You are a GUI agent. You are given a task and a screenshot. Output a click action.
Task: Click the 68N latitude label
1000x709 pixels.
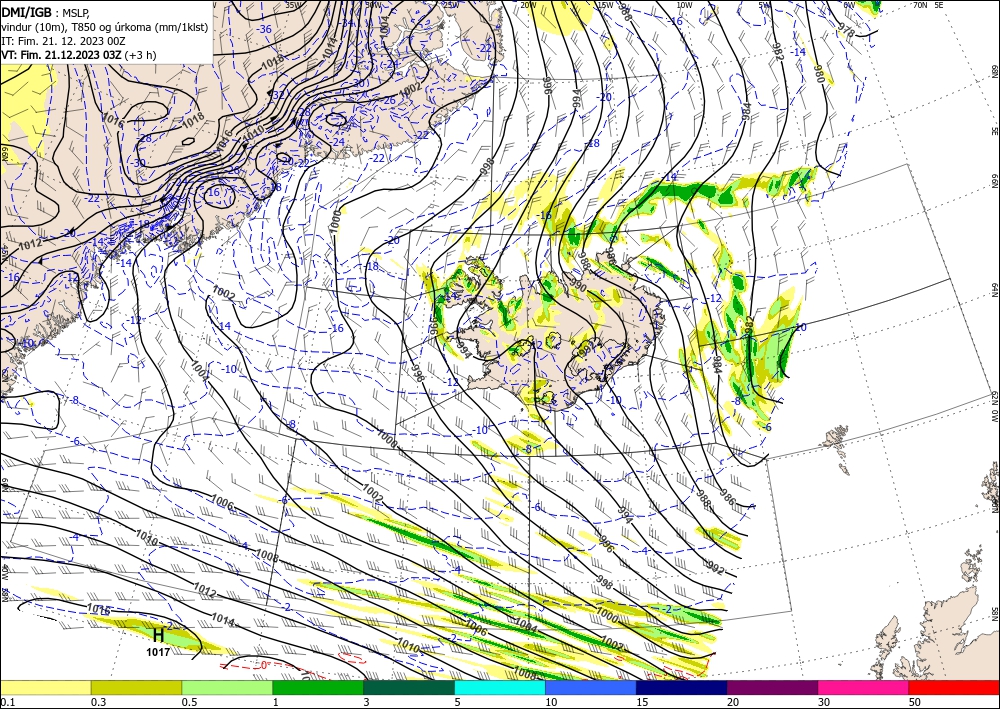click(994, 70)
